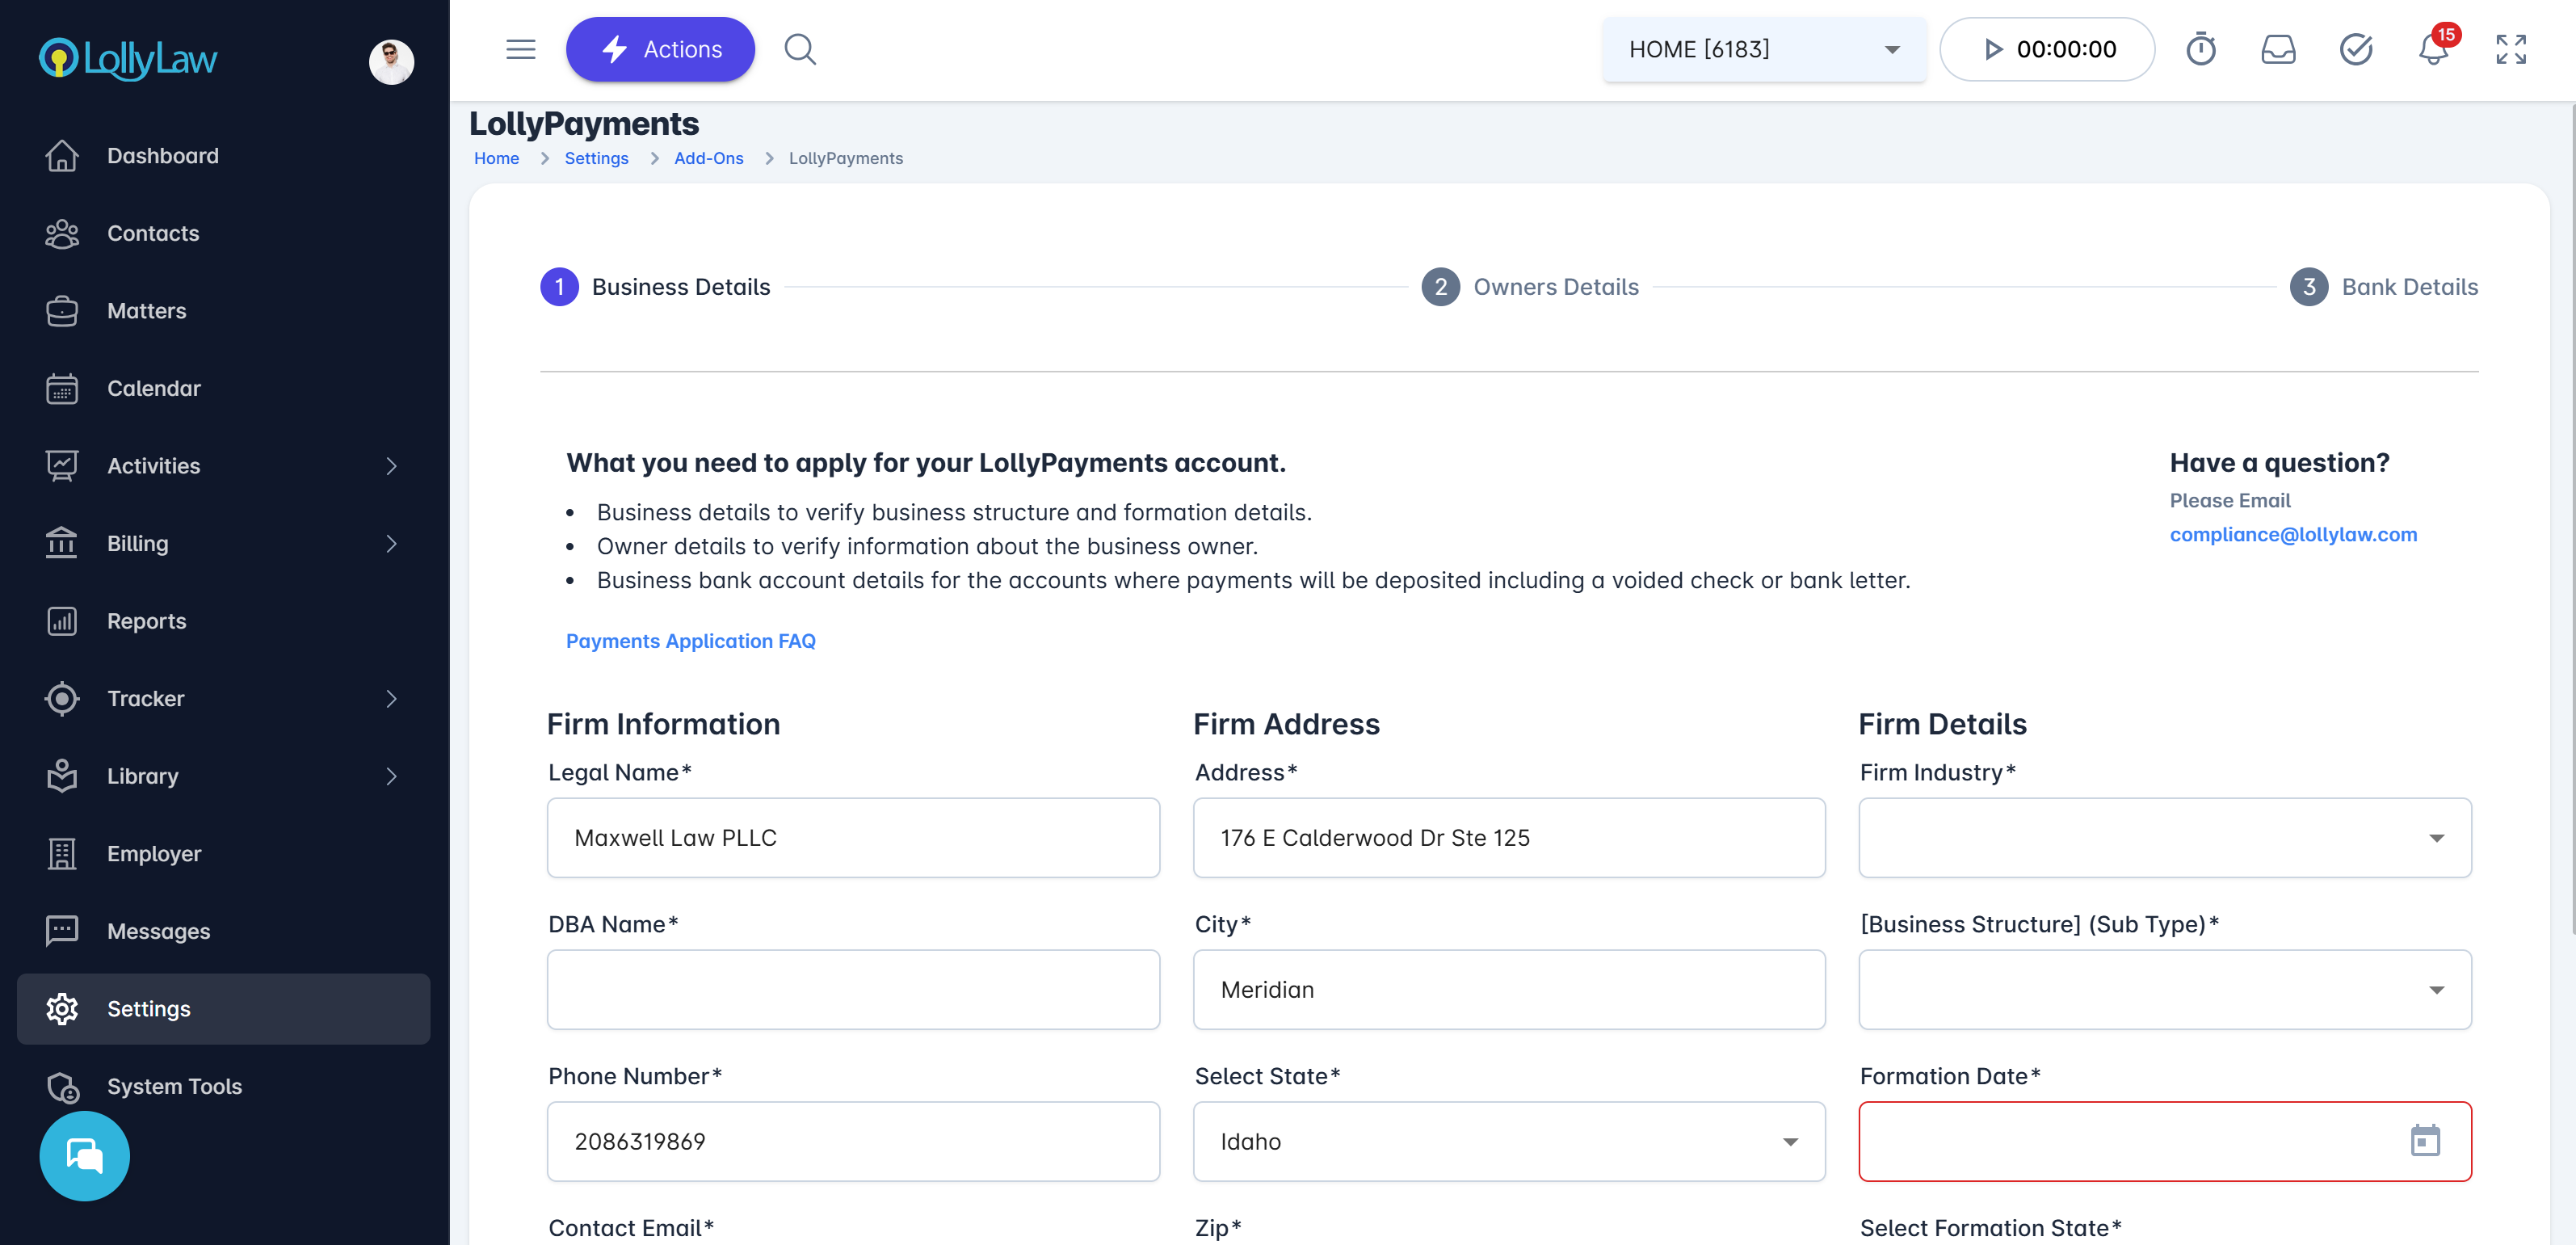Open notifications bell with 15 badge
The height and width of the screenshot is (1245, 2576).
(x=2433, y=49)
